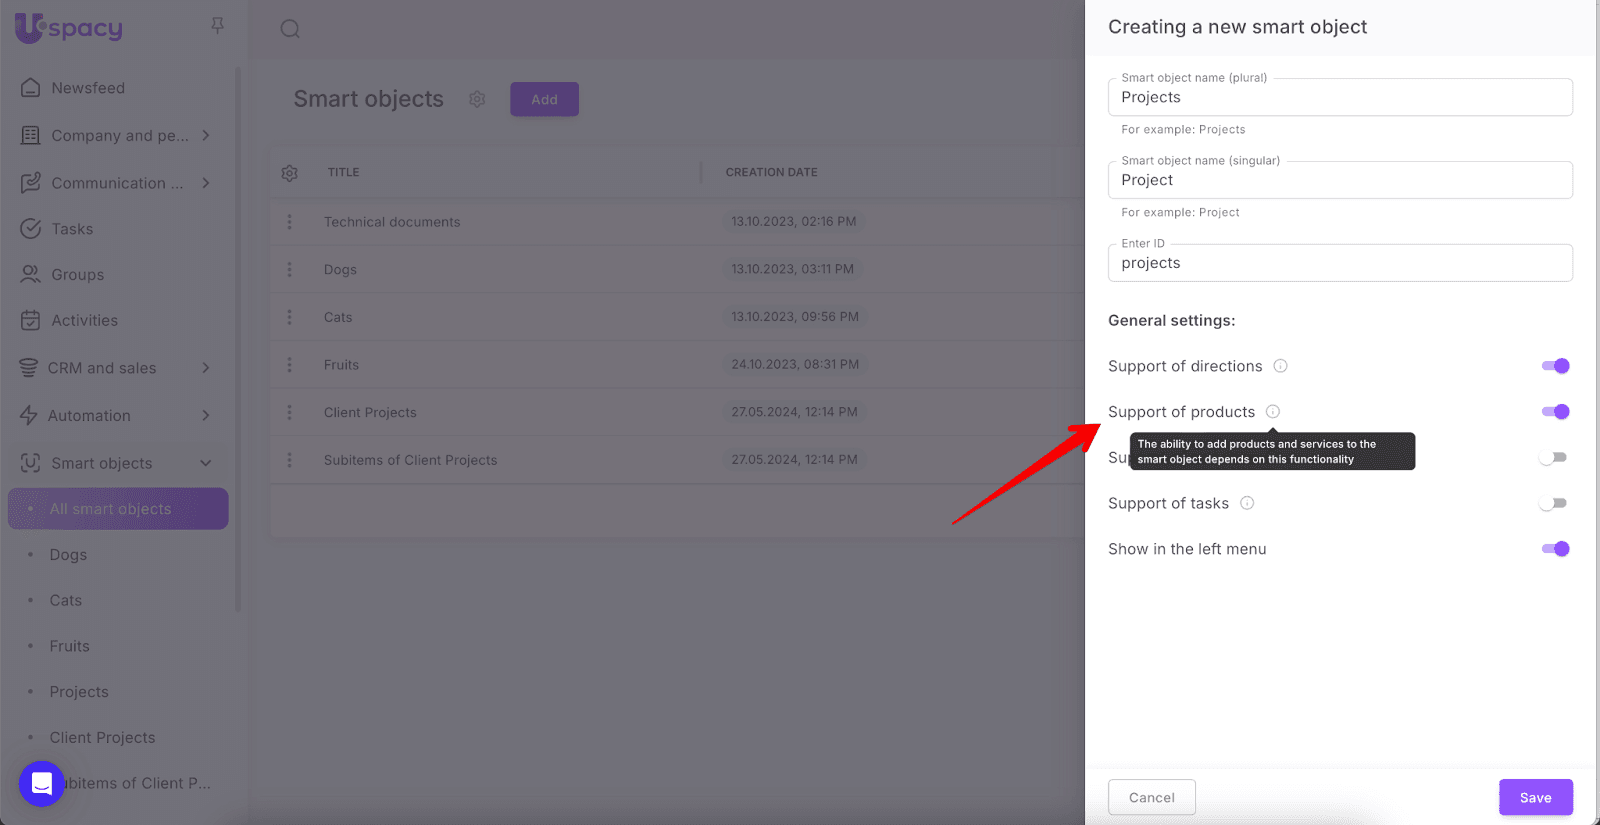
Task: Disable the Support of directions toggle
Action: [1555, 366]
